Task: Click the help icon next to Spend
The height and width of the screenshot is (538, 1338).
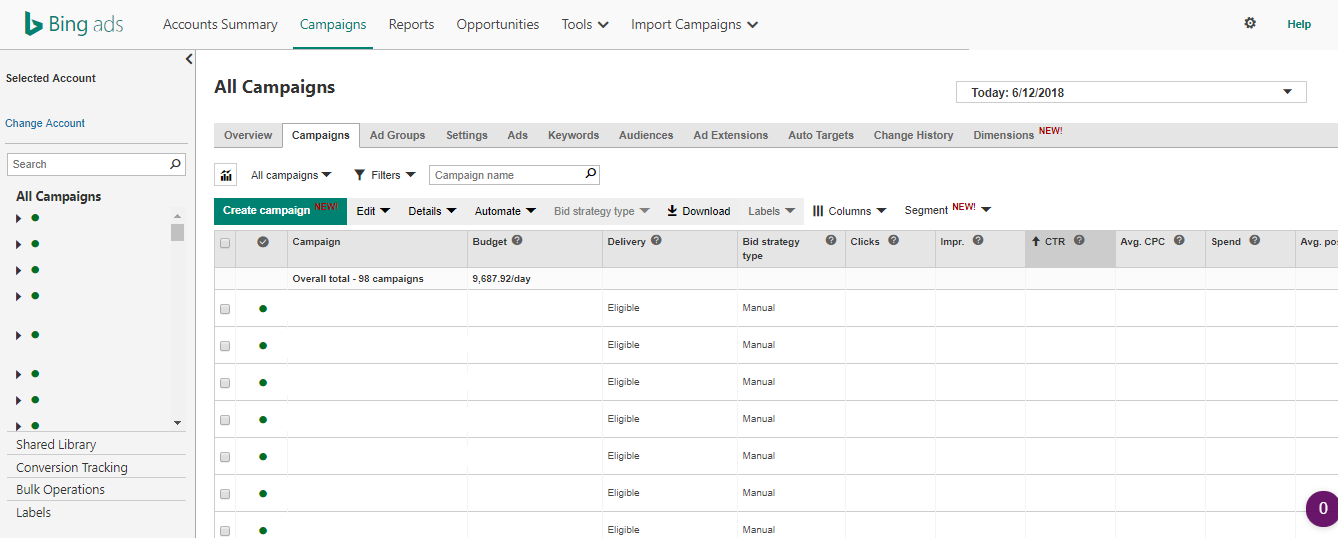Action: [1254, 240]
